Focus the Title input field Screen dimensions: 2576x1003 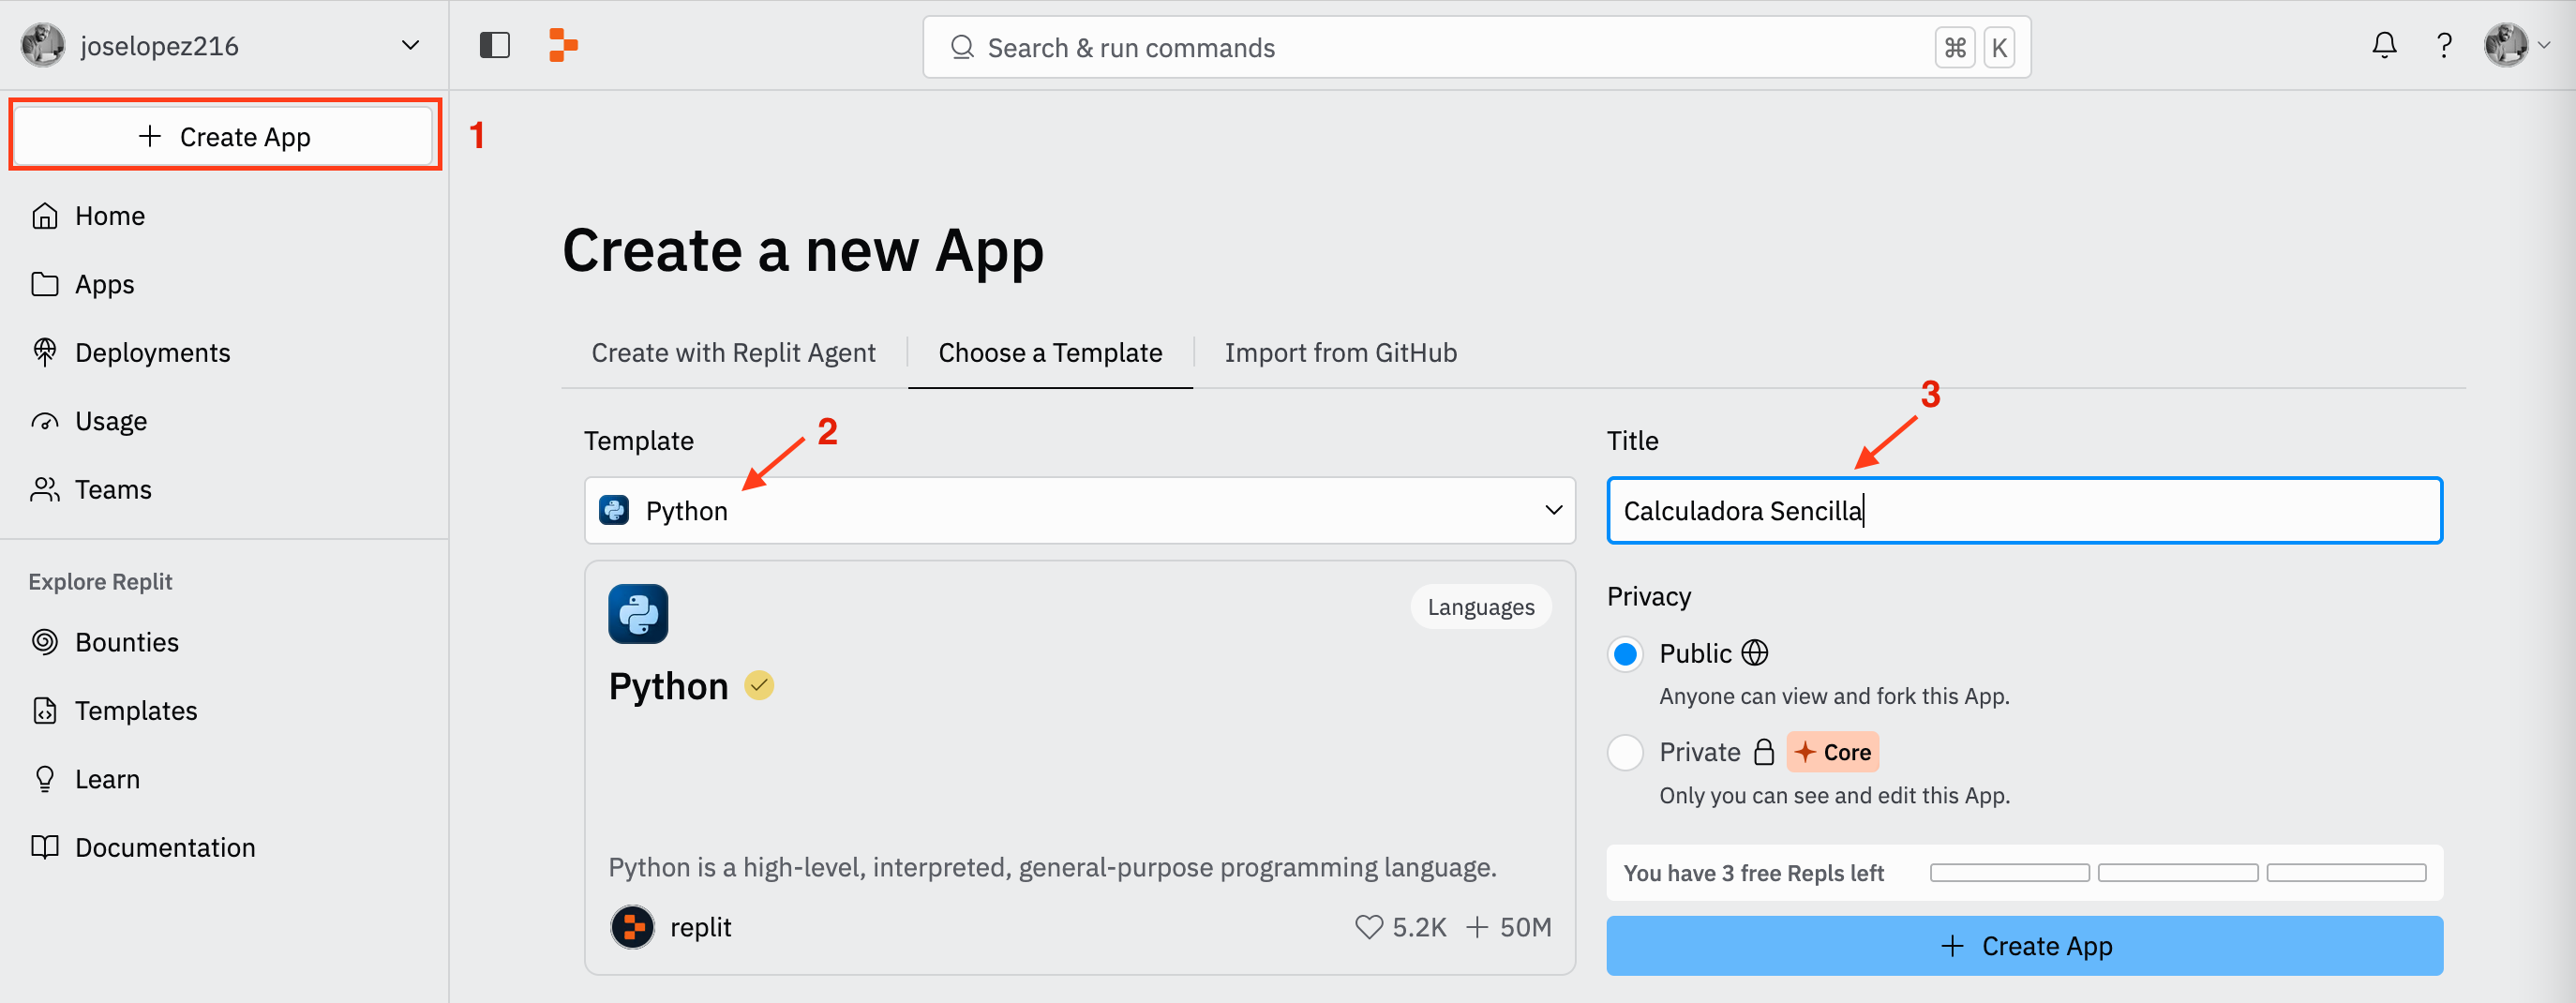pos(2024,511)
